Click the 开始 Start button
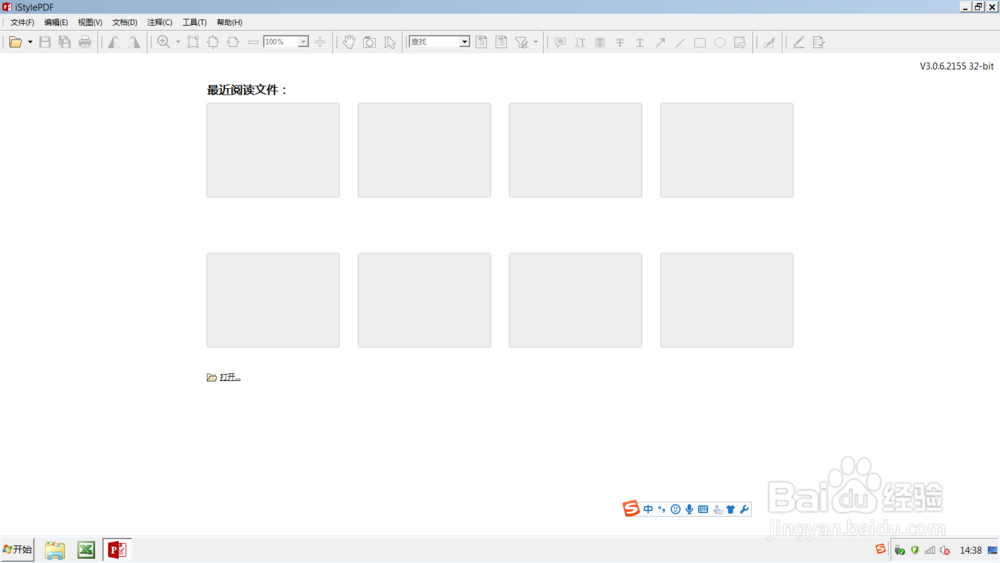This screenshot has height=563, width=1000. tap(17, 549)
